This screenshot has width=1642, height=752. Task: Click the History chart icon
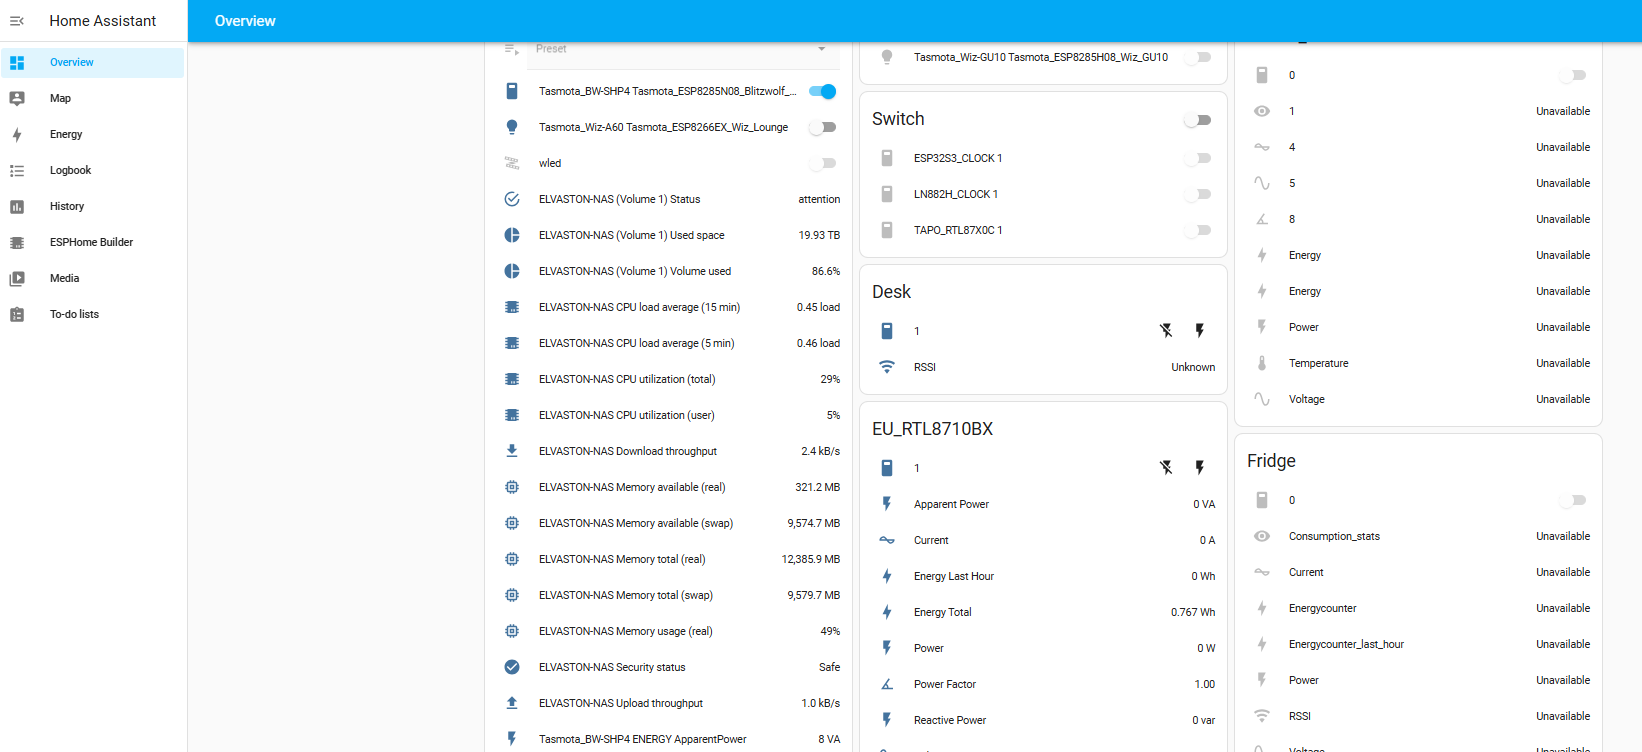[x=17, y=206]
